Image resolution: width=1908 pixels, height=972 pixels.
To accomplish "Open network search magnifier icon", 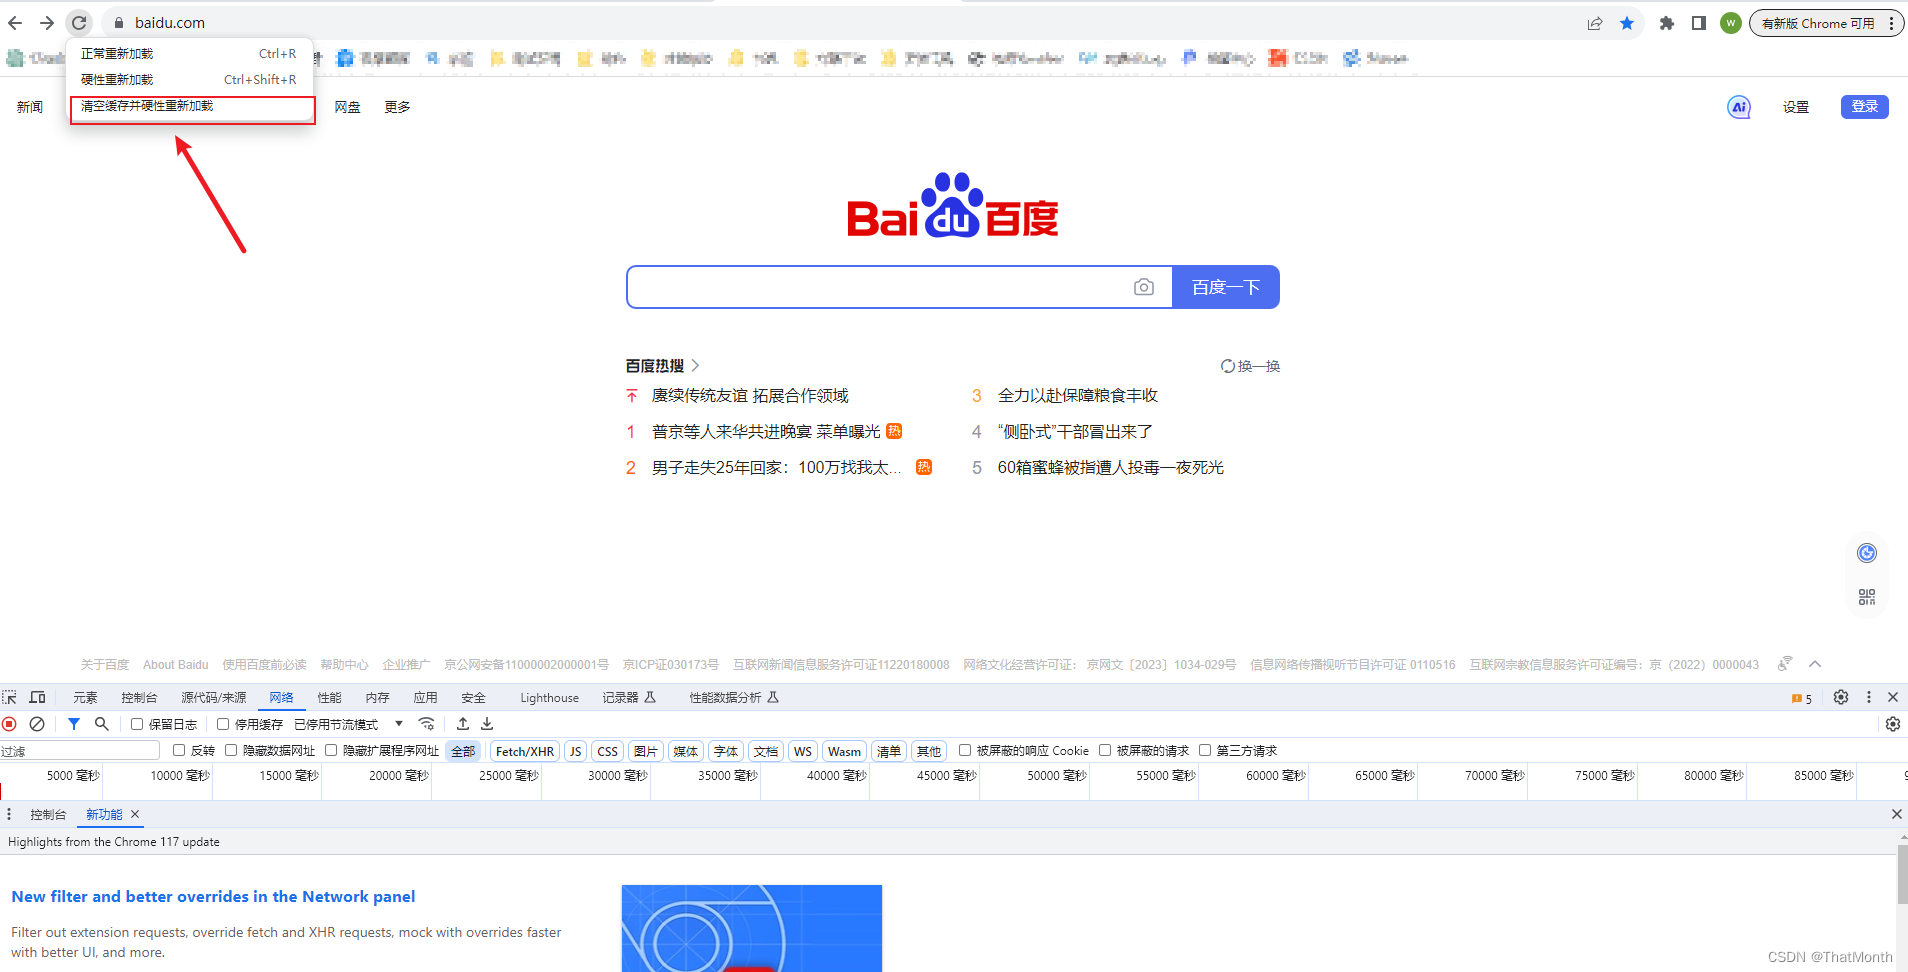I will tap(101, 724).
